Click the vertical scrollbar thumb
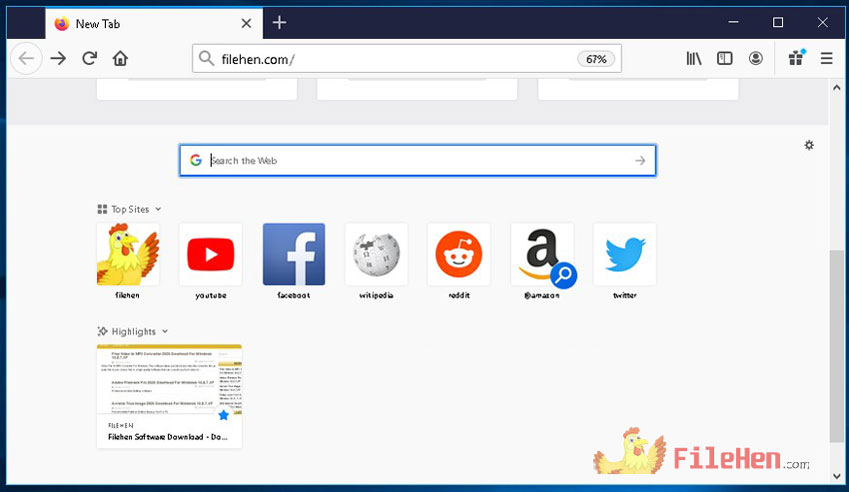Screen dimensions: 849x492 coord(837,346)
